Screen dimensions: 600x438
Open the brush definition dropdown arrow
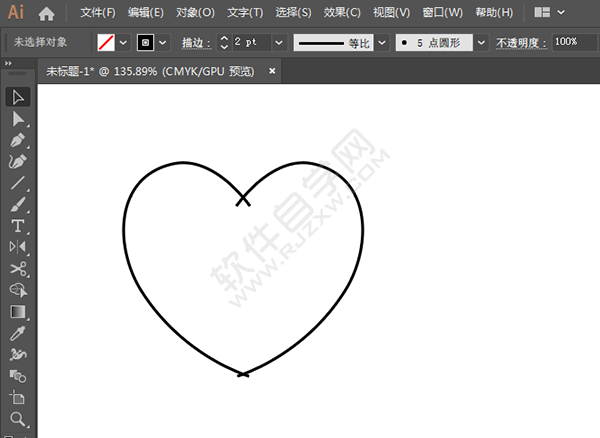[481, 42]
